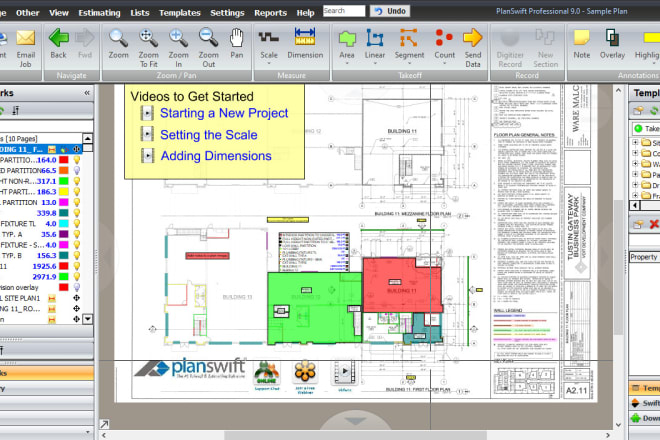Image resolution: width=660 pixels, height=440 pixels.
Task: Open the Segment tool dropdown arrow
Action: (x=409, y=64)
